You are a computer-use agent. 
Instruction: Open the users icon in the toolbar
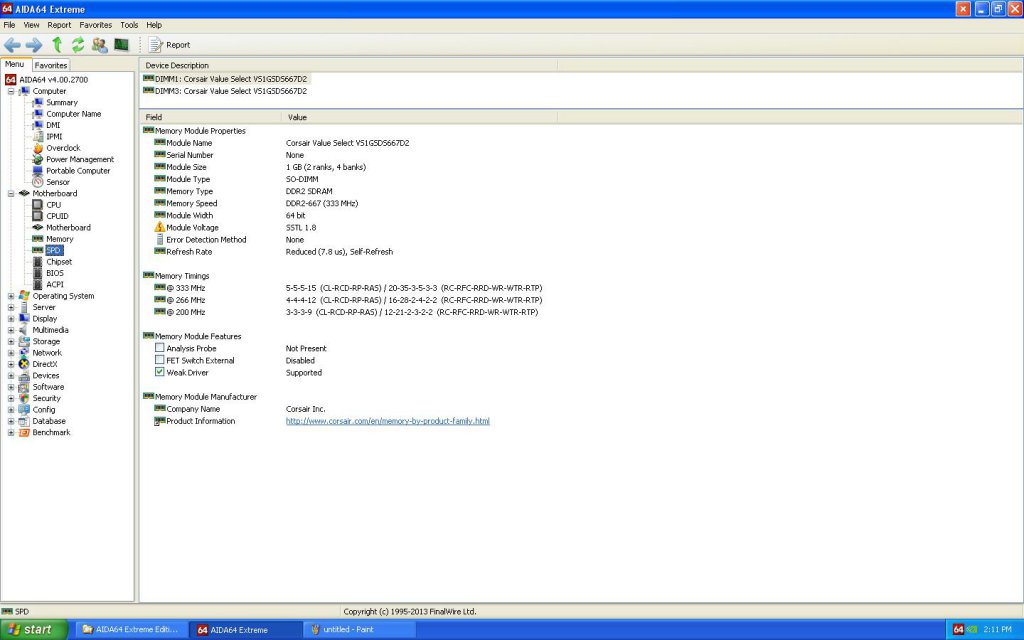[99, 44]
